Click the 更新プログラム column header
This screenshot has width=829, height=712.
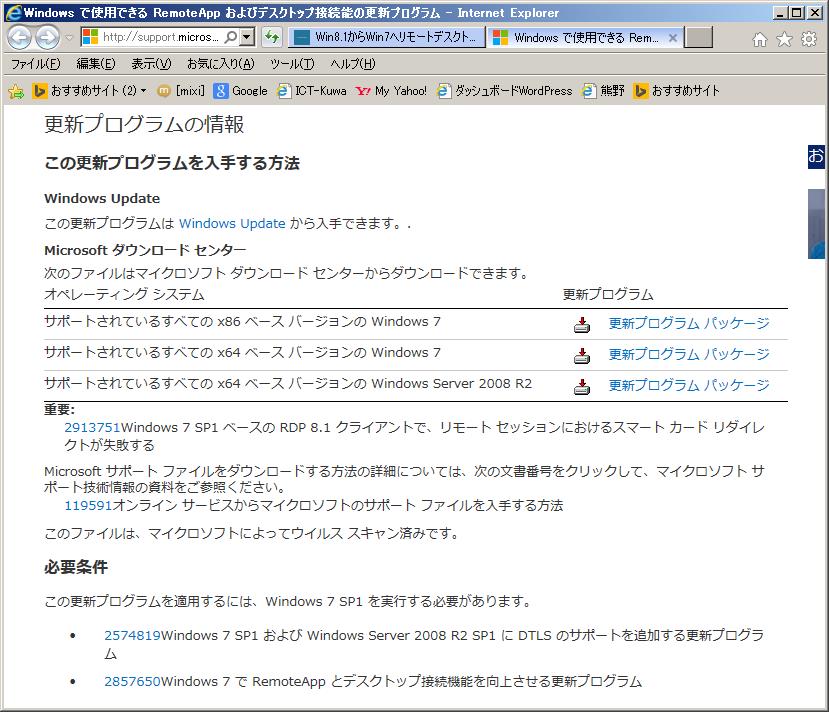coord(608,294)
